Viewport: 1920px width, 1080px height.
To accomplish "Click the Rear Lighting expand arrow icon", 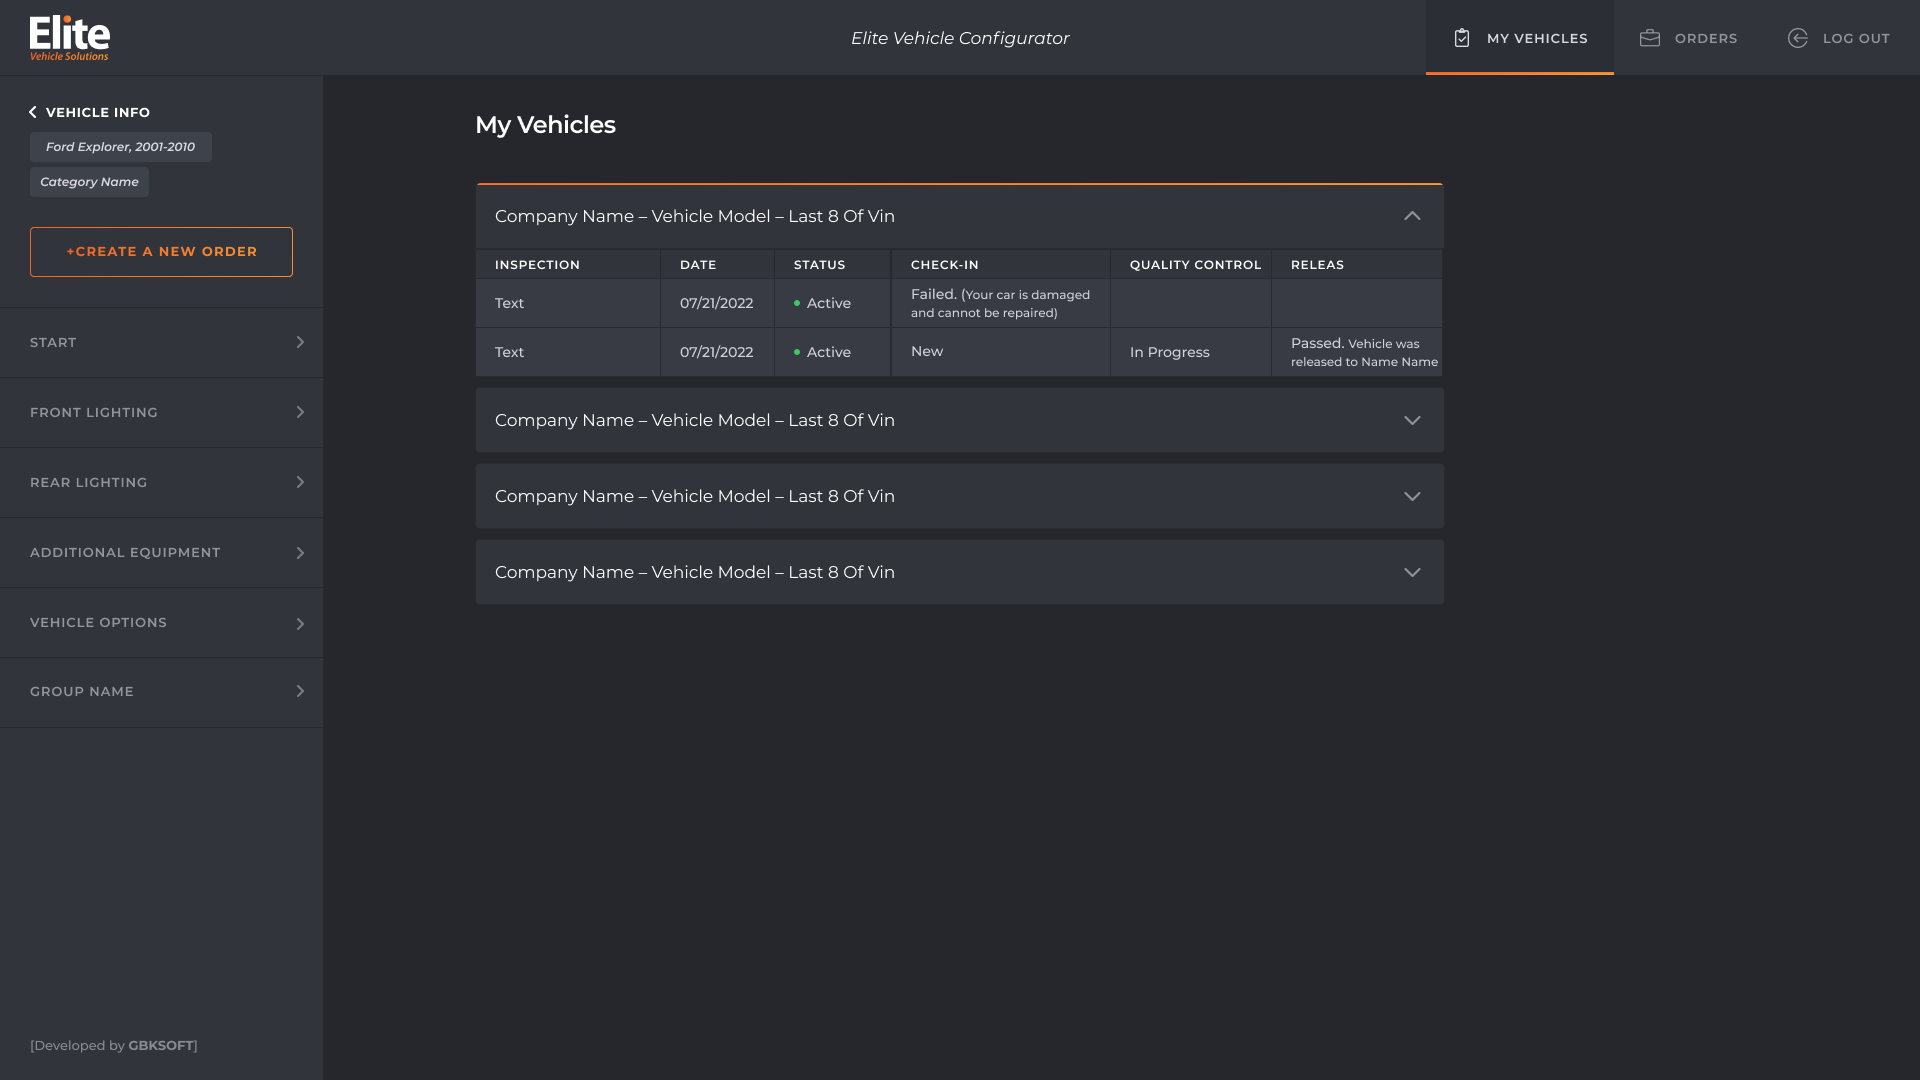I will coord(301,481).
